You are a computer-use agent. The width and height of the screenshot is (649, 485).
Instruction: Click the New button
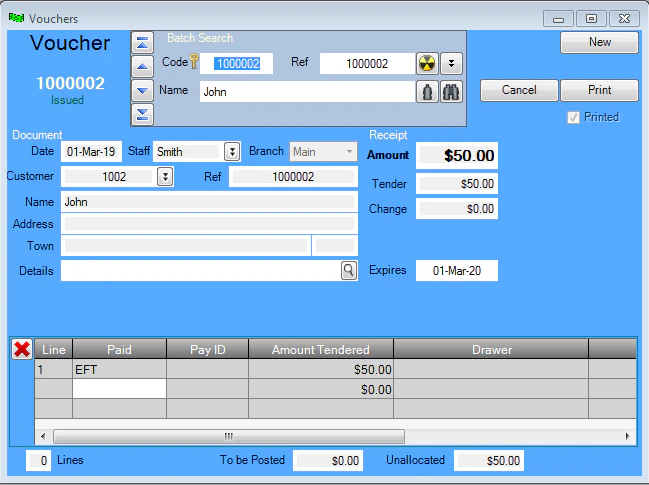coord(599,42)
